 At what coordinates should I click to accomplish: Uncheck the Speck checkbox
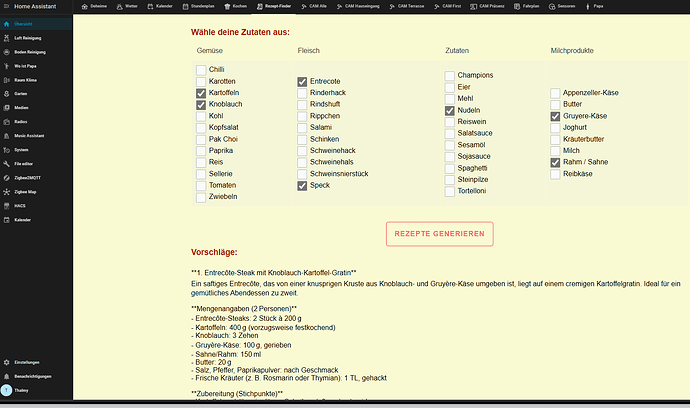(302, 186)
